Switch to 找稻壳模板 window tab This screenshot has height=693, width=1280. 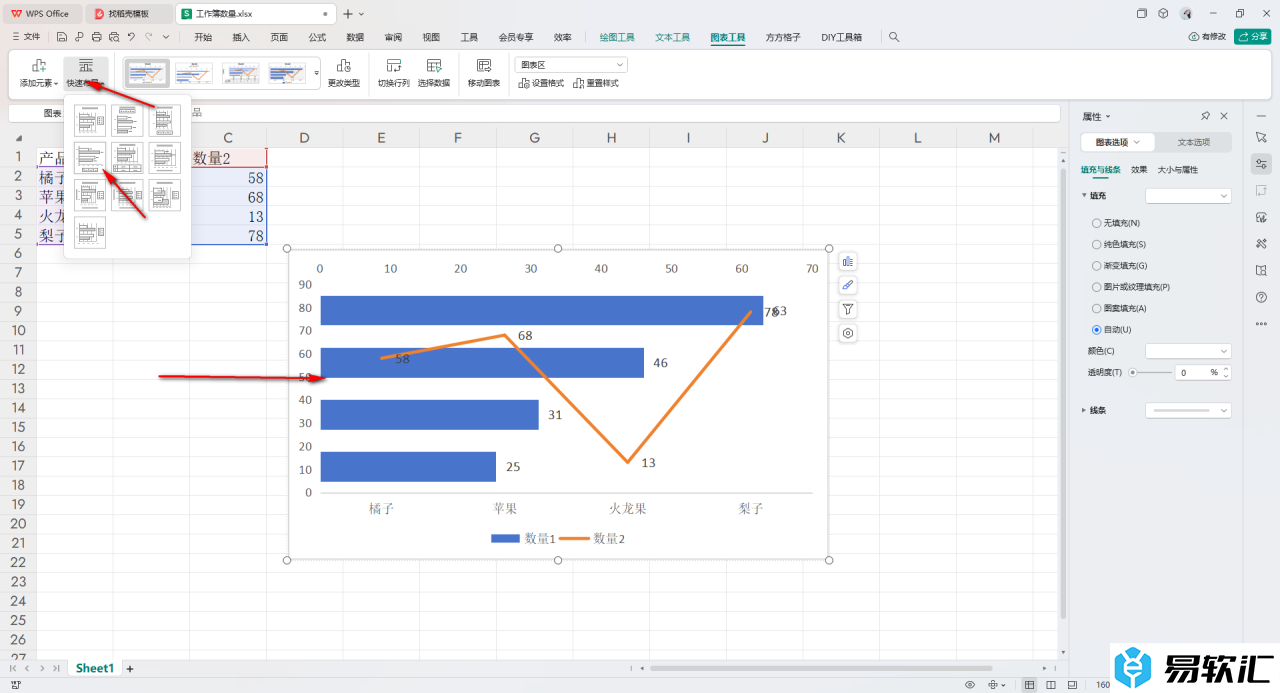[128, 14]
